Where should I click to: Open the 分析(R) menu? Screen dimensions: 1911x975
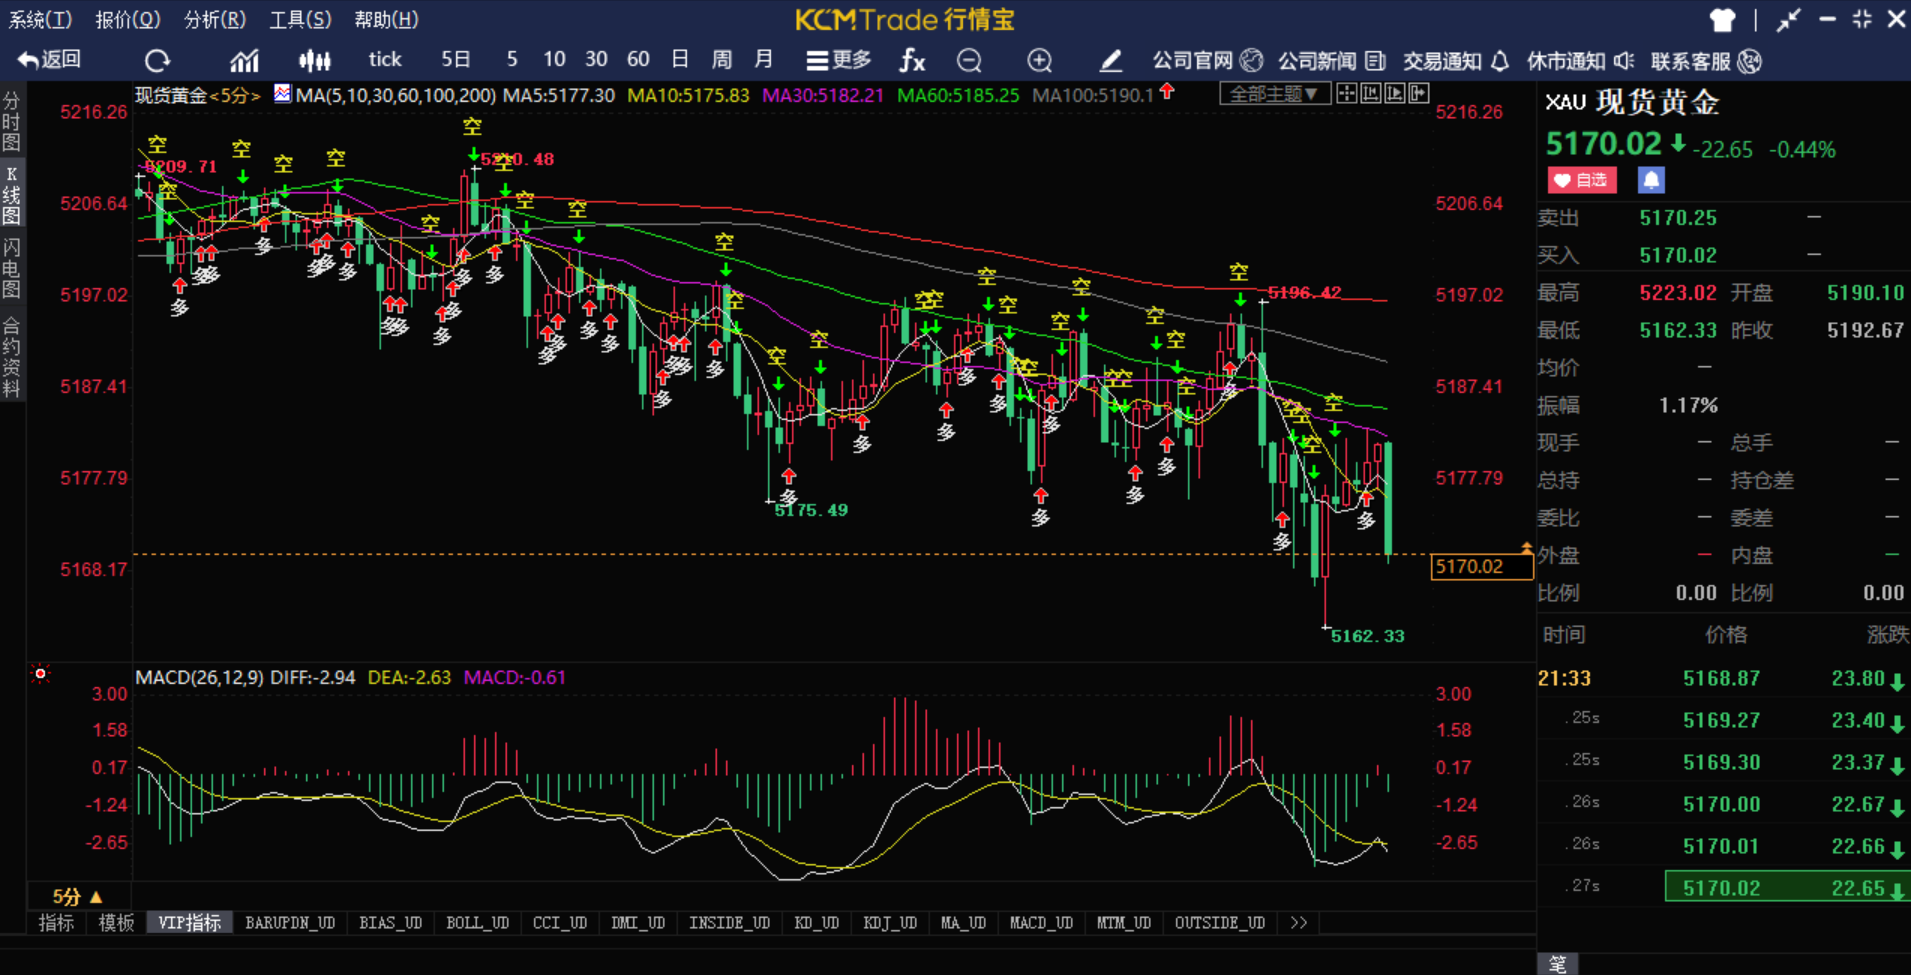point(214,19)
